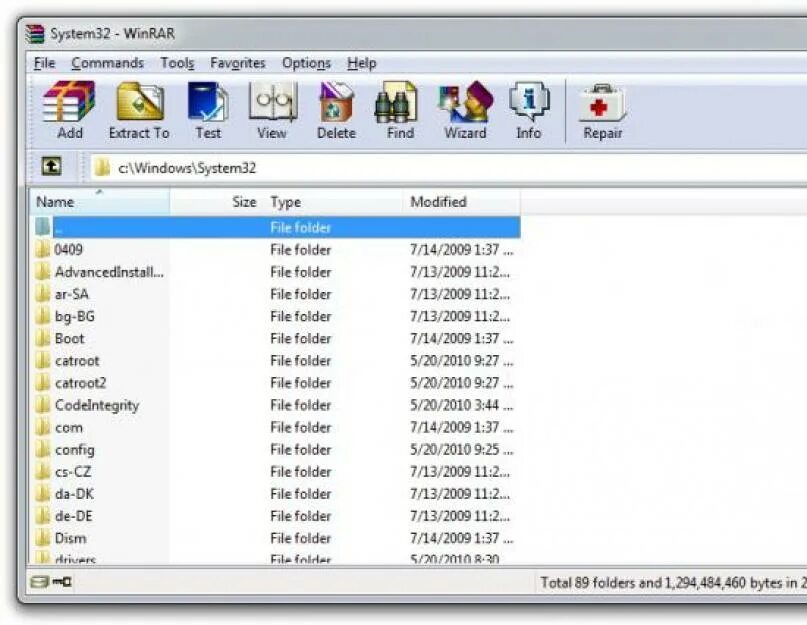The height and width of the screenshot is (625, 807).
Task: Click the 5/20/2010 9:25 modified date
Action: (461, 449)
